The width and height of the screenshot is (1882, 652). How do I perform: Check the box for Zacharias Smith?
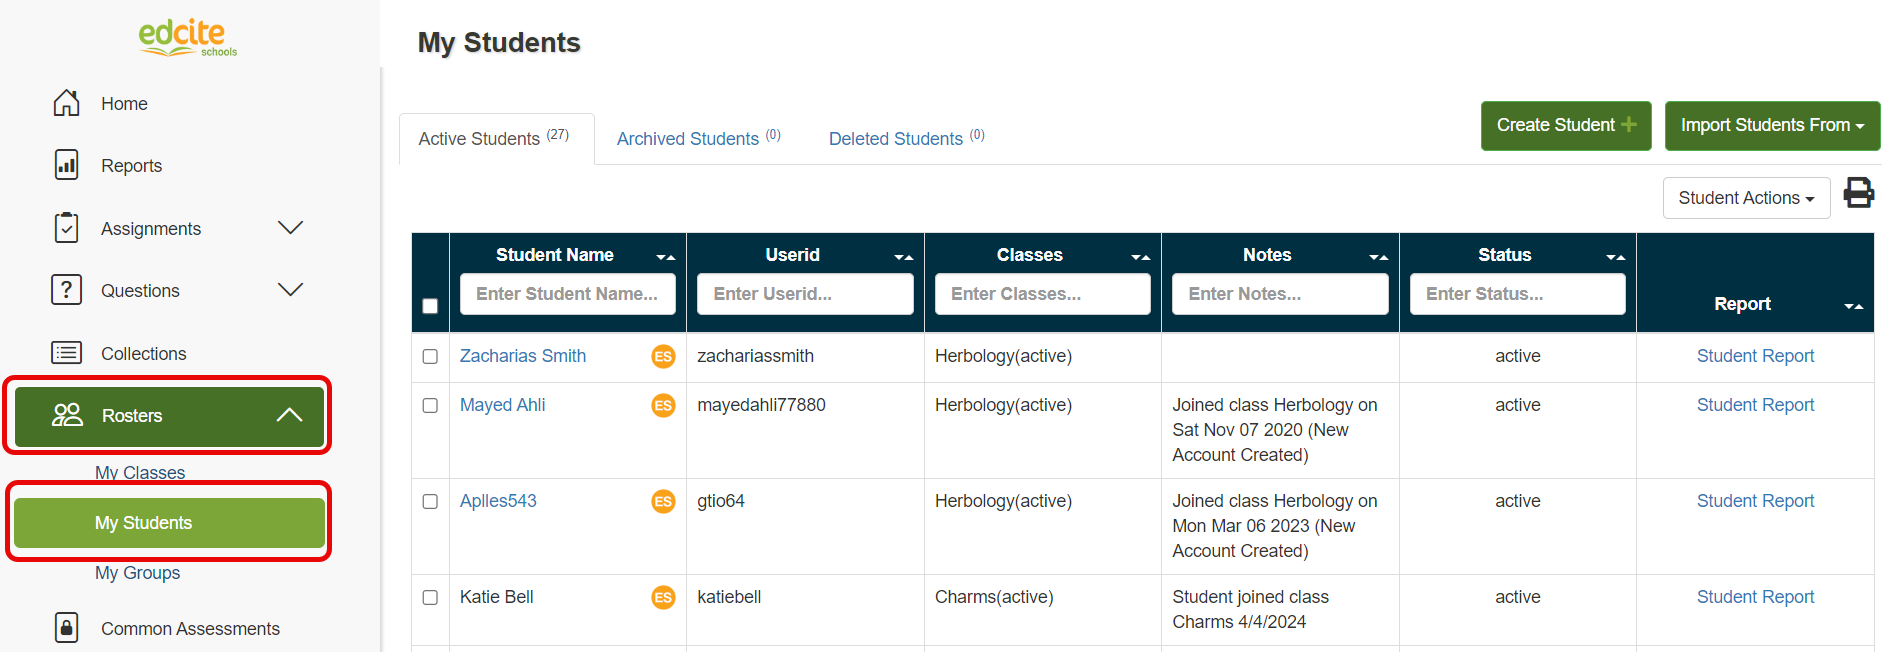click(430, 357)
